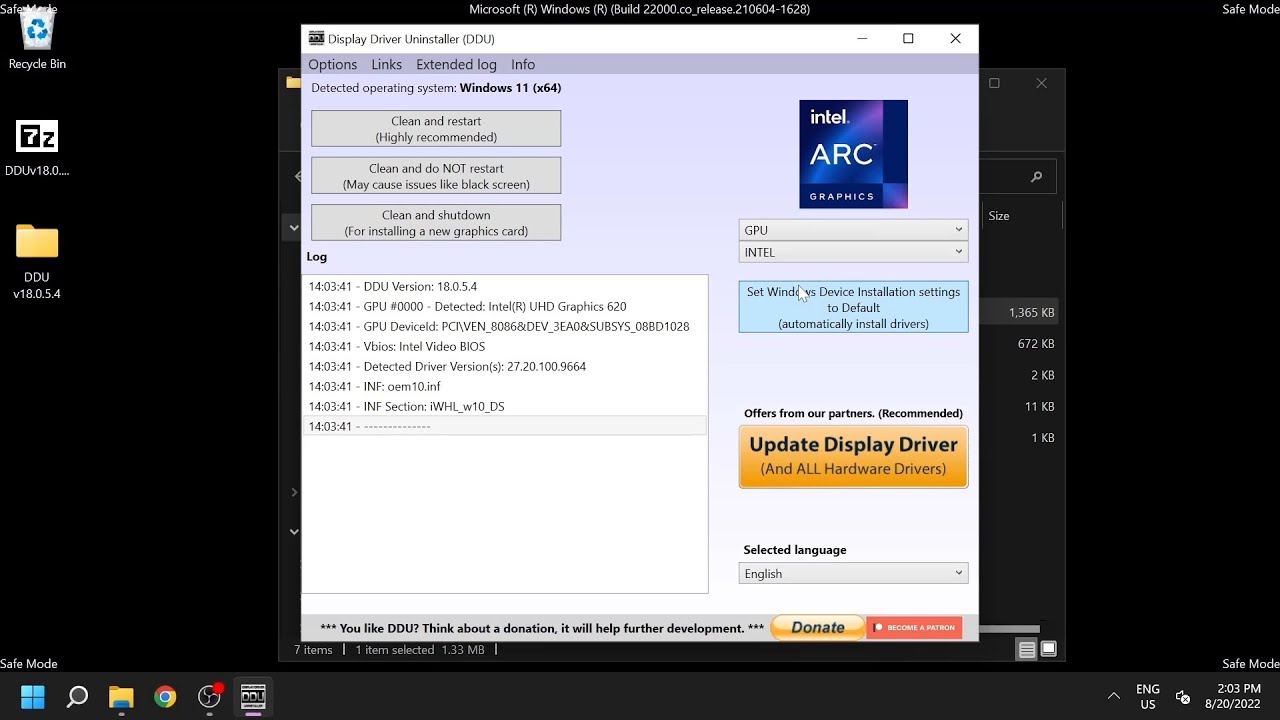The width and height of the screenshot is (1280, 720).
Task: Select the INF Section iWHL_w10_DS log line
Action: click(505, 406)
